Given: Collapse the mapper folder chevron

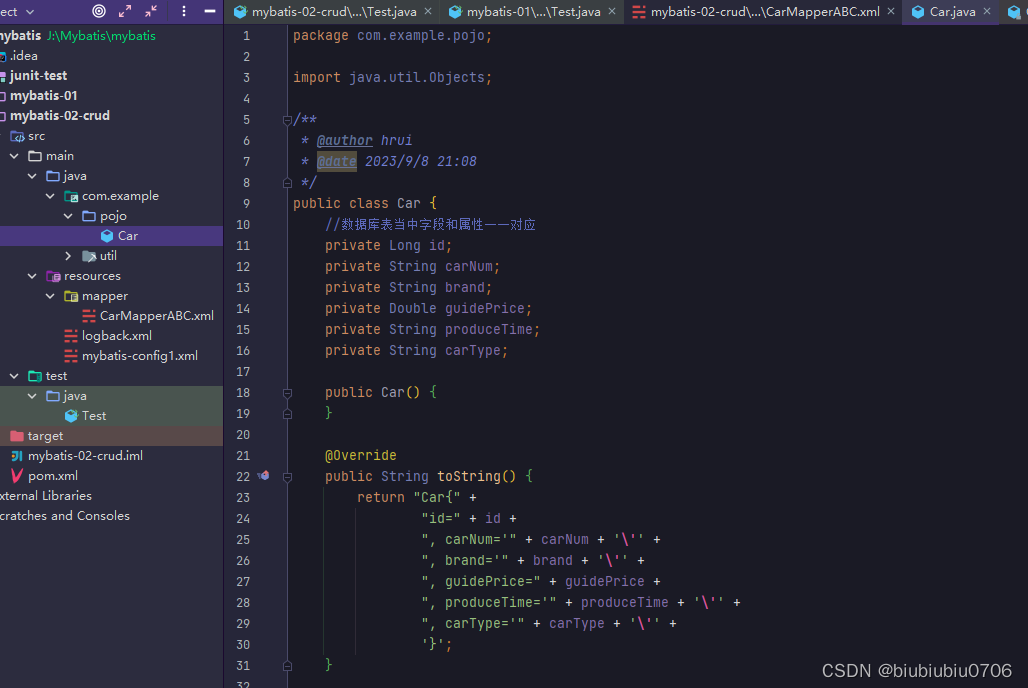Looking at the screenshot, I should click(50, 296).
